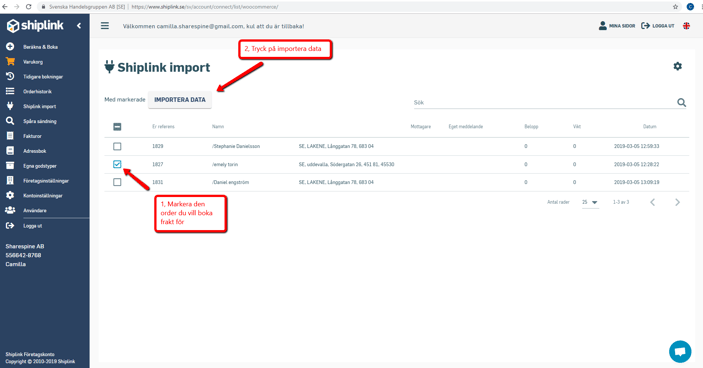
Task: Click the Företagsinställningar building icon
Action: 10,181
